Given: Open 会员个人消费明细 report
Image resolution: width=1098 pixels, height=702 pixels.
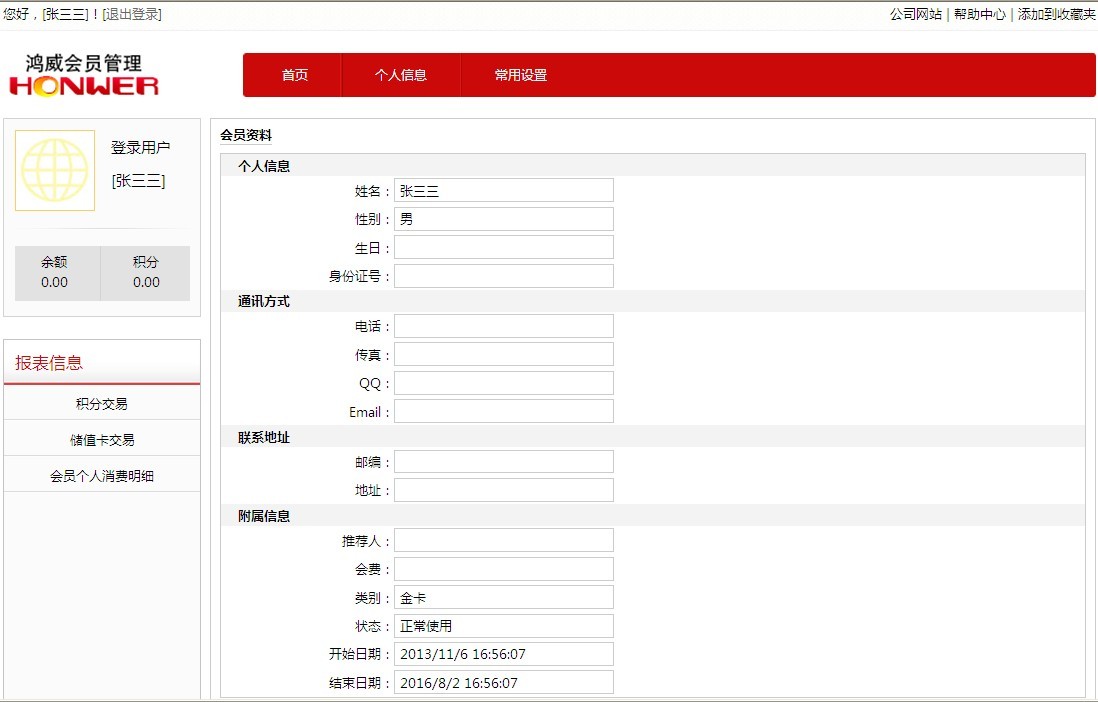Looking at the screenshot, I should click(102, 476).
